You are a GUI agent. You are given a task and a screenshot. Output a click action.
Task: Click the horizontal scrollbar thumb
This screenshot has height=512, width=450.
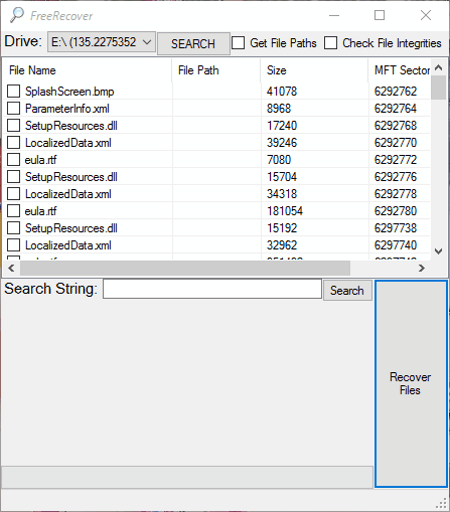click(x=185, y=268)
